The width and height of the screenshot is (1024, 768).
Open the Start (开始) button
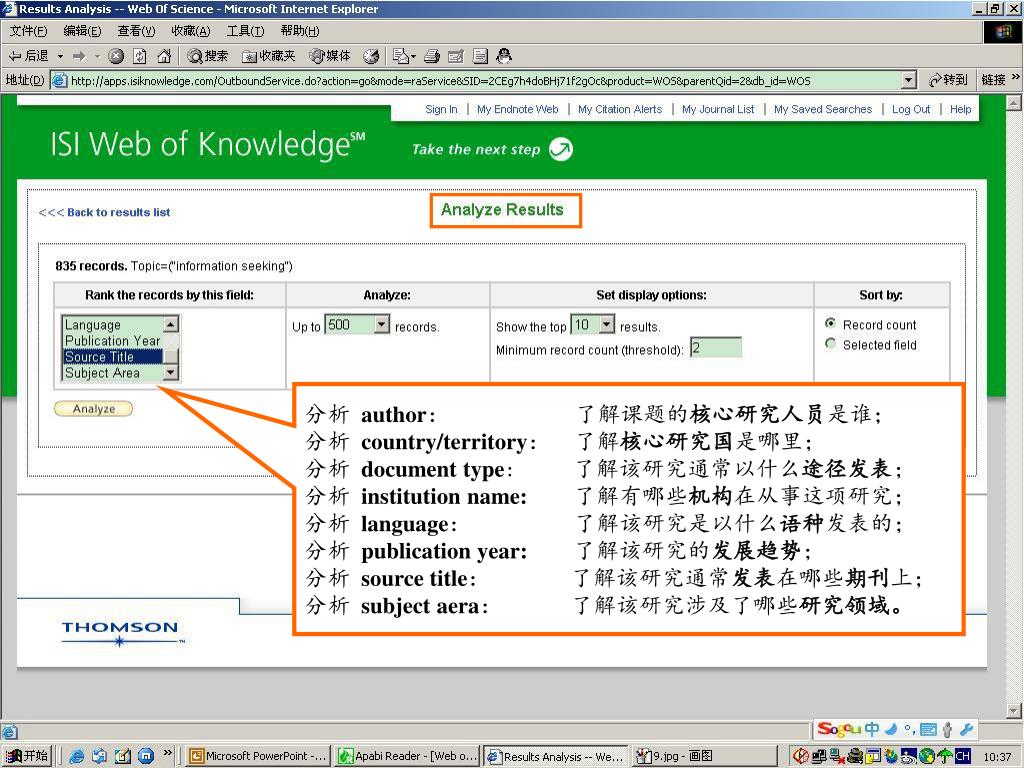tap(27, 756)
